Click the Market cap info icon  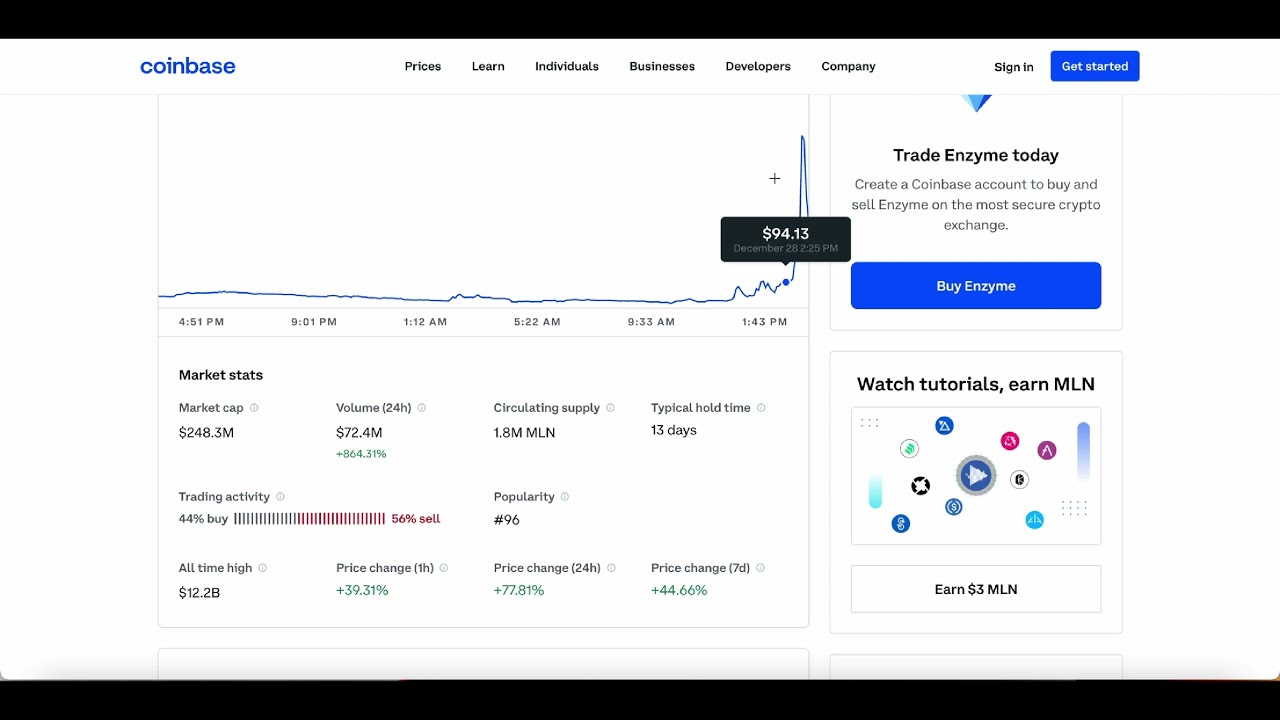[x=254, y=408]
